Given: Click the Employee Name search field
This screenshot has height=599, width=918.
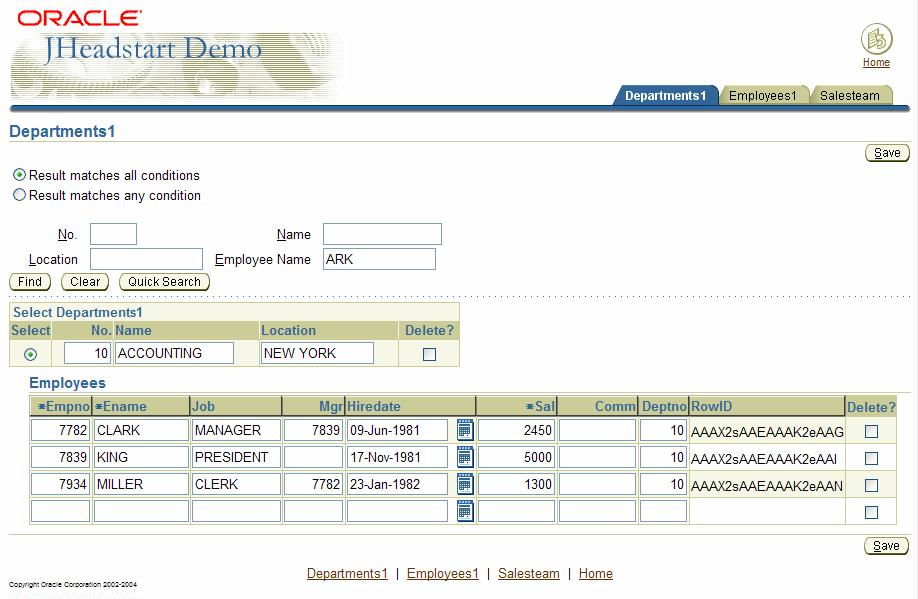Looking at the screenshot, I should pyautogui.click(x=379, y=259).
